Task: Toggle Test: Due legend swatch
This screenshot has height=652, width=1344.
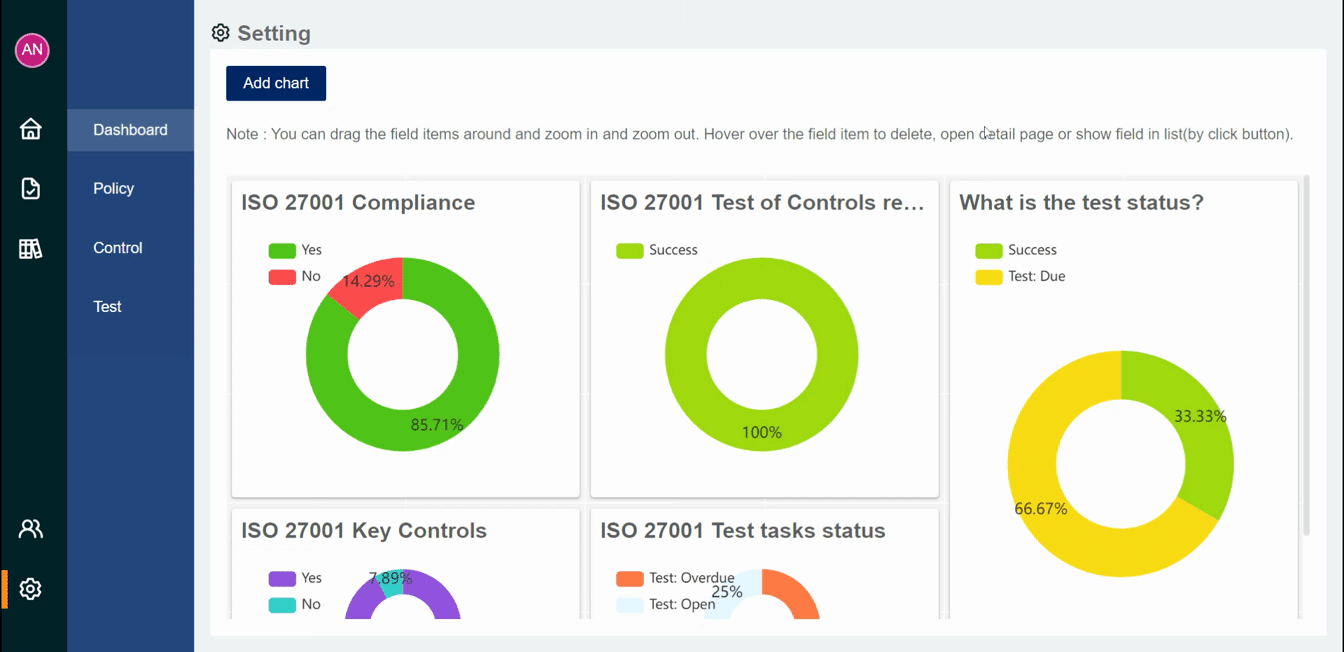Action: pyautogui.click(x=989, y=276)
